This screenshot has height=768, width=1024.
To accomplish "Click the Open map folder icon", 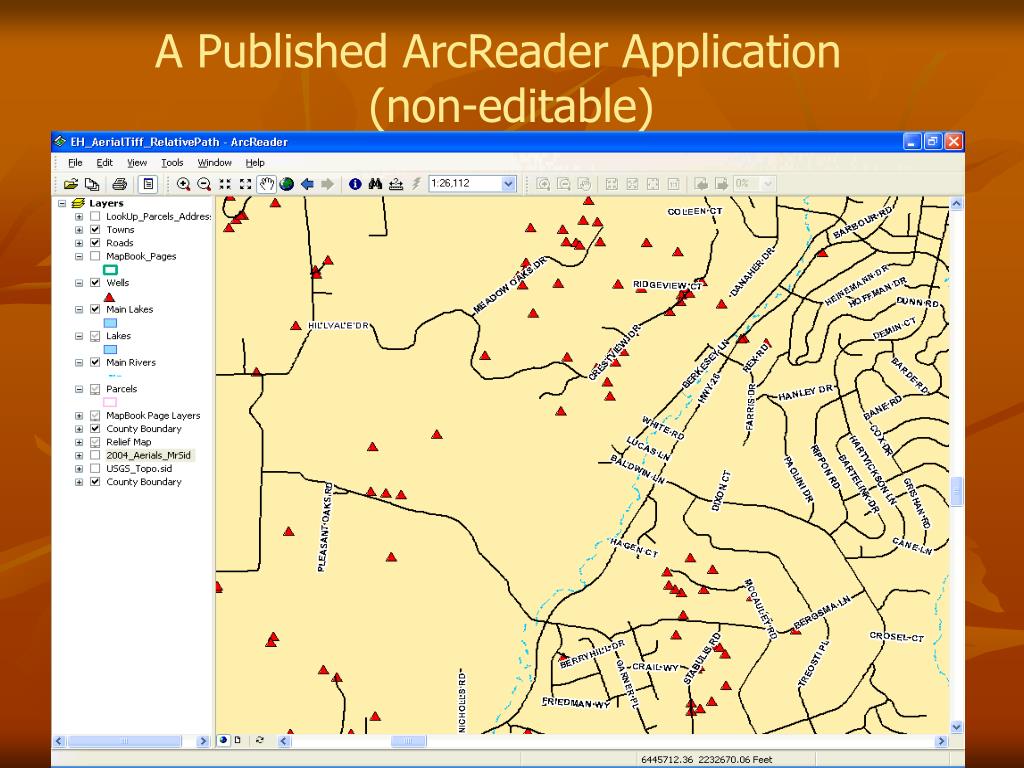I will click(x=71, y=184).
